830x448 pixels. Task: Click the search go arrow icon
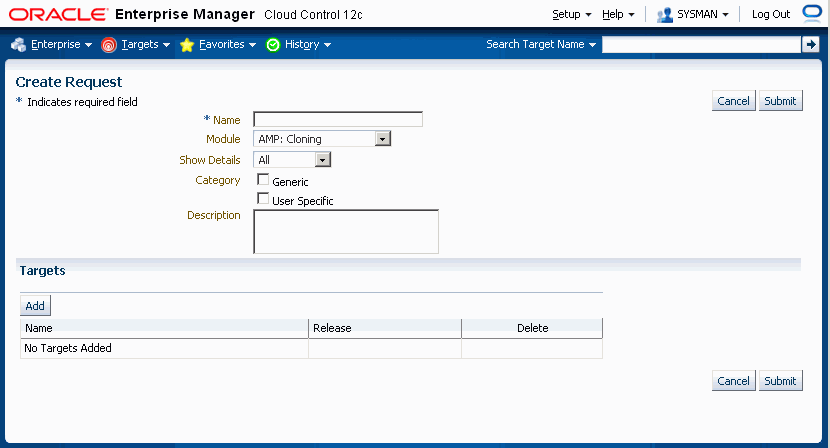pos(810,44)
